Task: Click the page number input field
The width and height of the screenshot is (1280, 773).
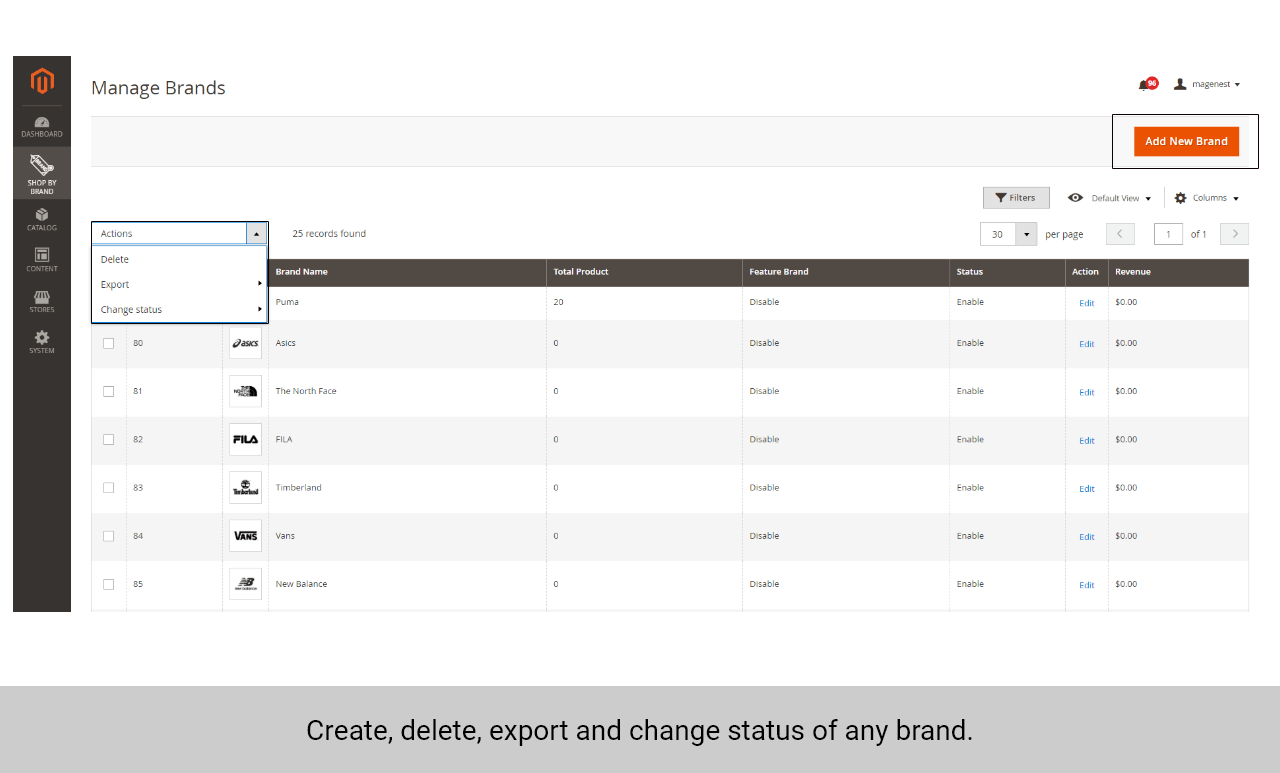Action: pos(1168,233)
